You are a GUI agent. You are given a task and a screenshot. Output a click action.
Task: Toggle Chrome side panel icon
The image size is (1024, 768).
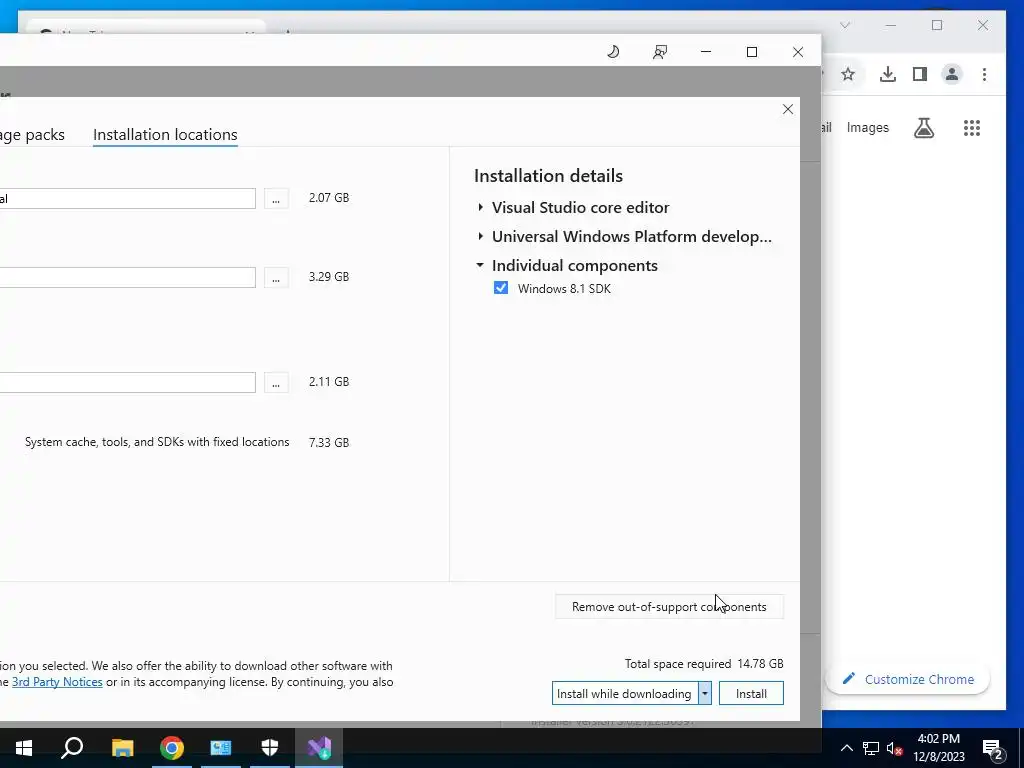click(920, 74)
